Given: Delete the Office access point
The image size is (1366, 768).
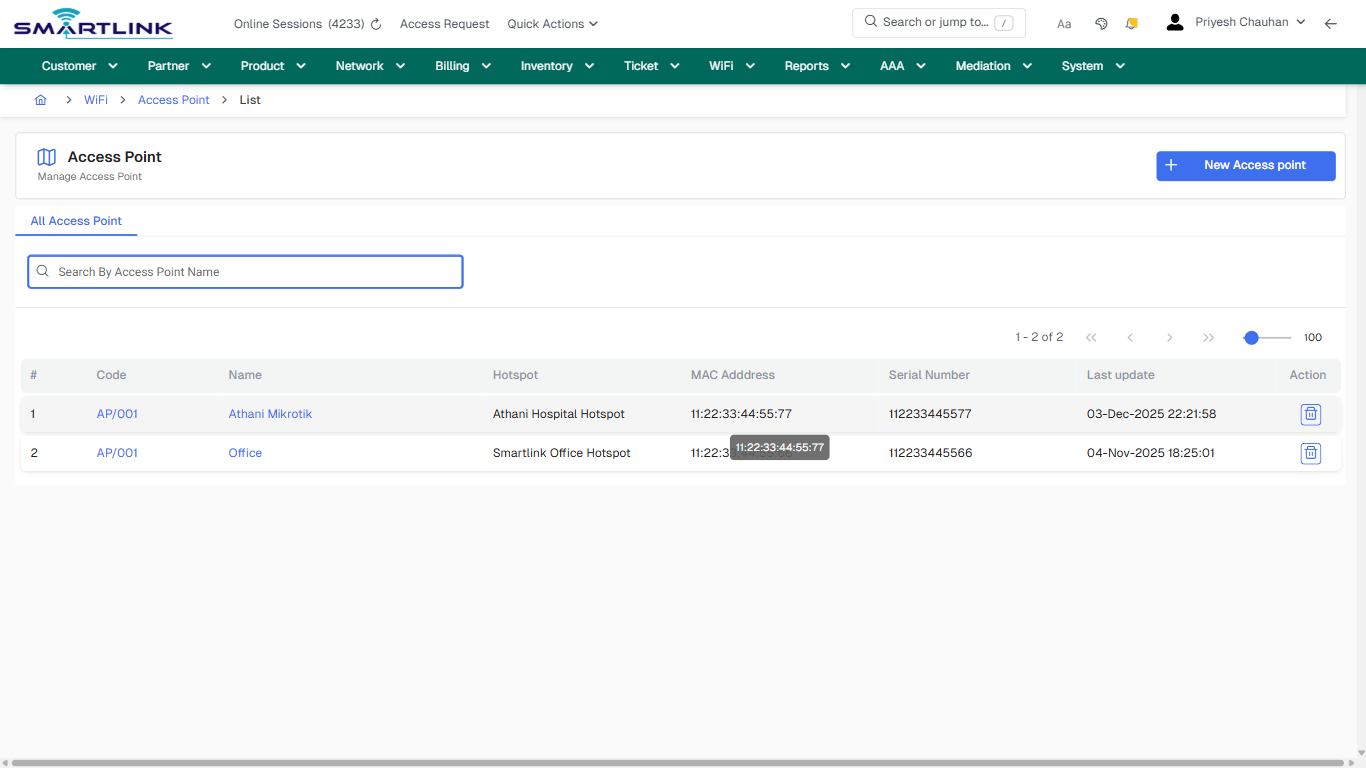Looking at the screenshot, I should pyautogui.click(x=1311, y=453).
